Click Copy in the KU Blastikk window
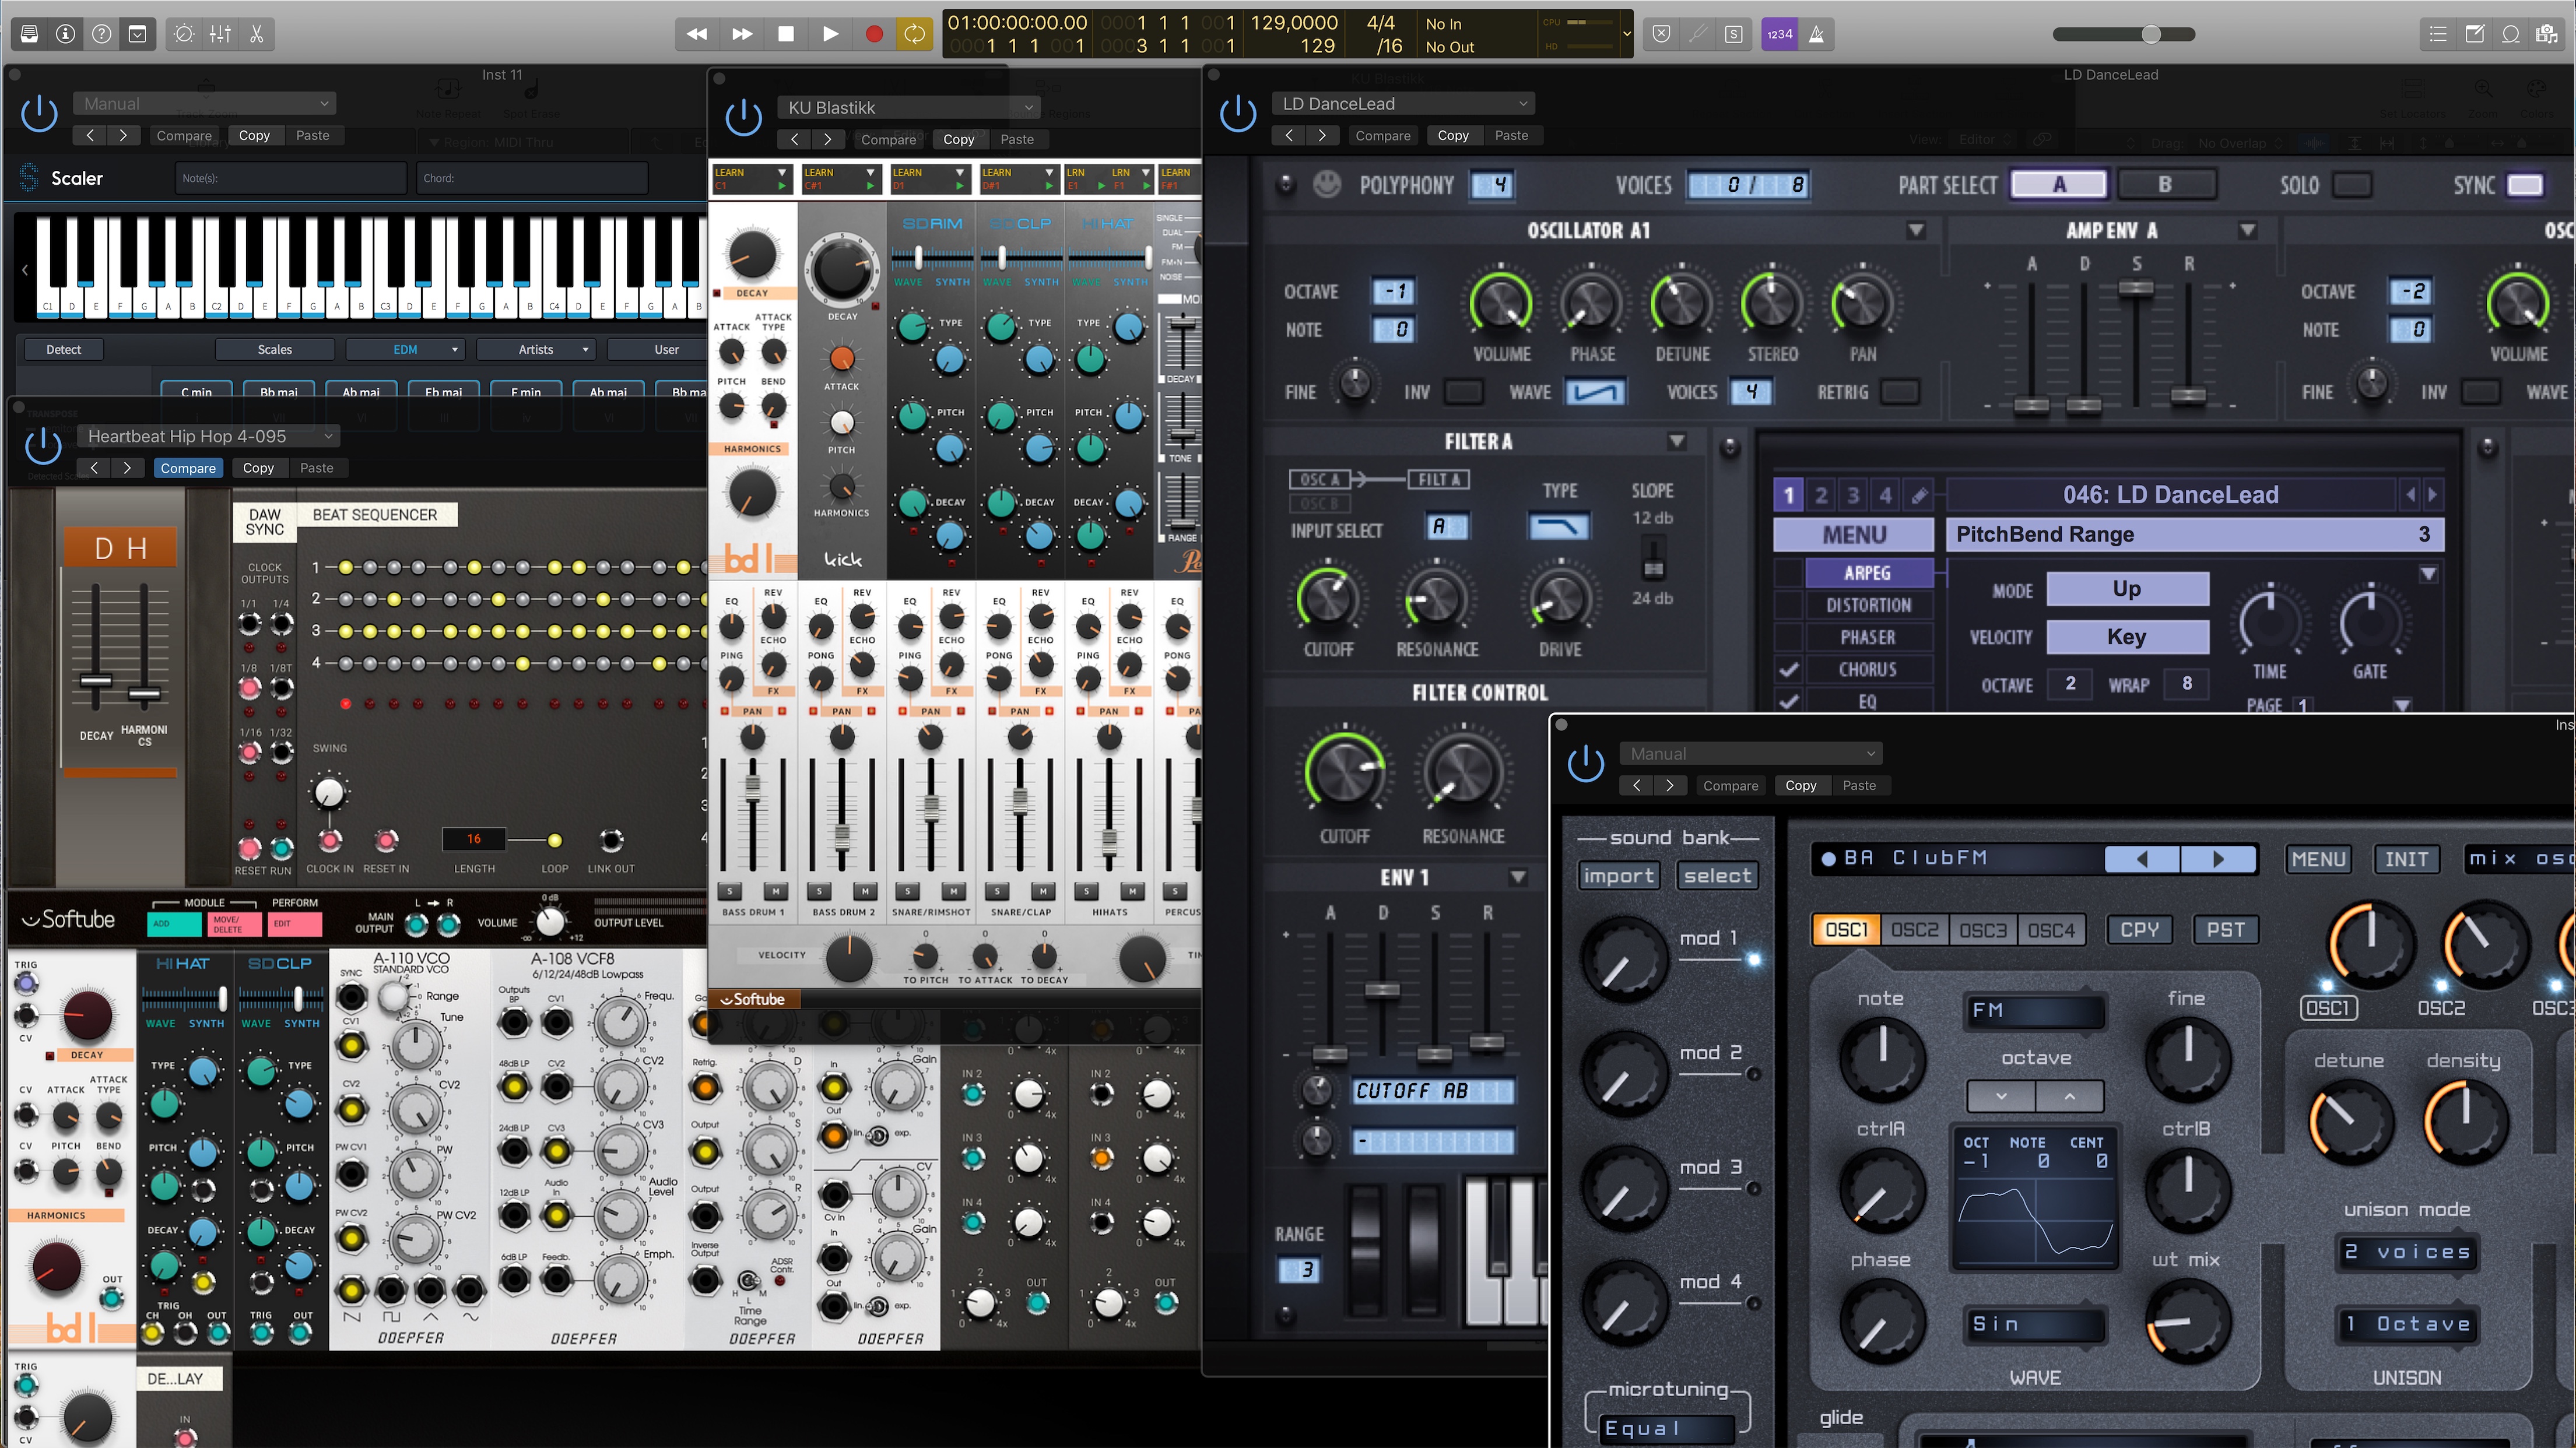Viewport: 2576px width, 1448px height. tap(958, 140)
